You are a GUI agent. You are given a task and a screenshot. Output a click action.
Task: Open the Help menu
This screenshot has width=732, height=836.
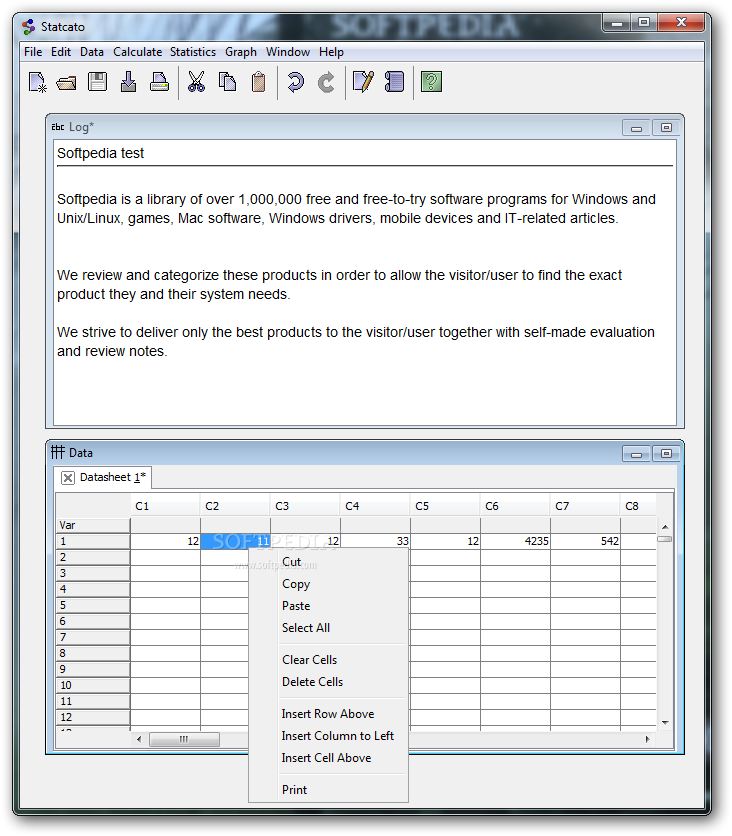click(331, 52)
